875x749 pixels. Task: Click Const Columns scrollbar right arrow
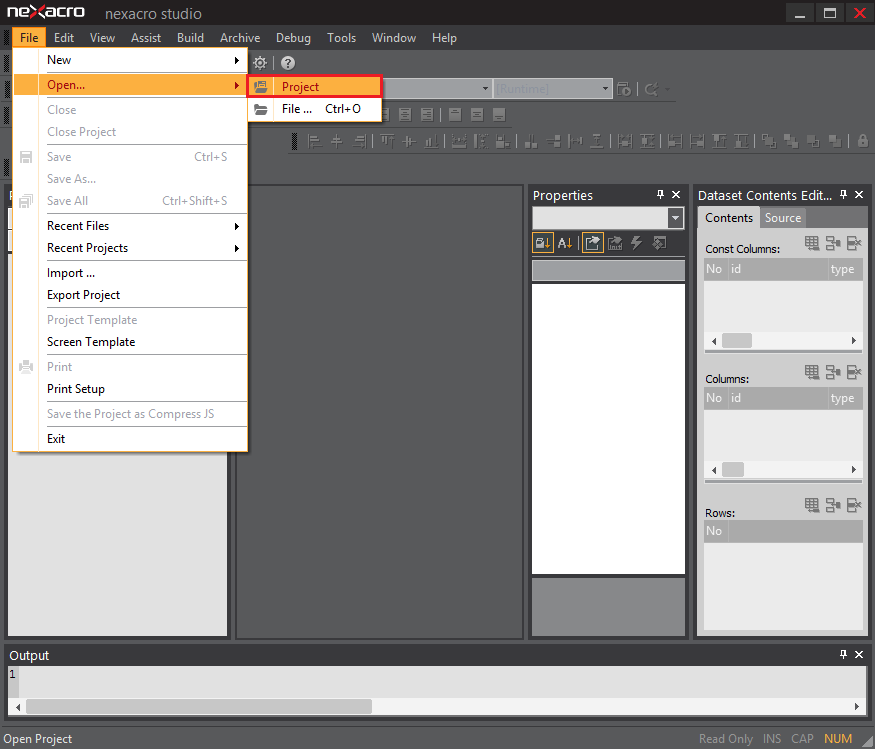click(854, 340)
